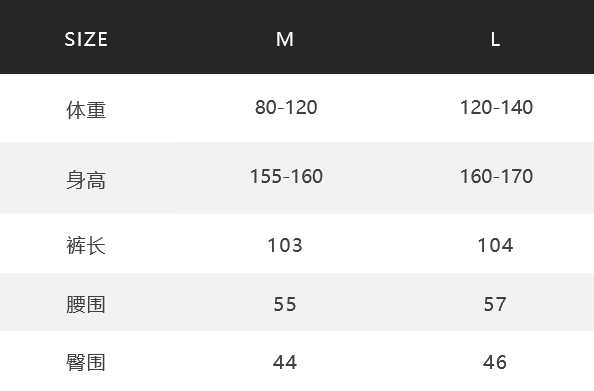
Task: Select the L column header
Action: pos(495,39)
